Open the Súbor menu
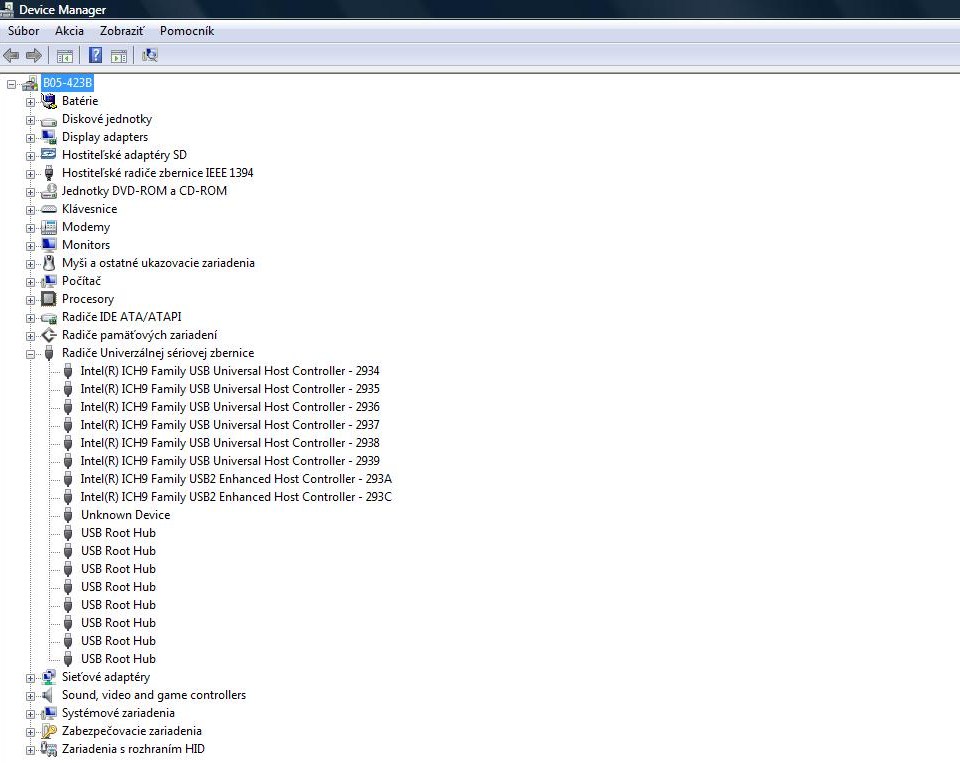The width and height of the screenshot is (960, 763). pos(23,31)
